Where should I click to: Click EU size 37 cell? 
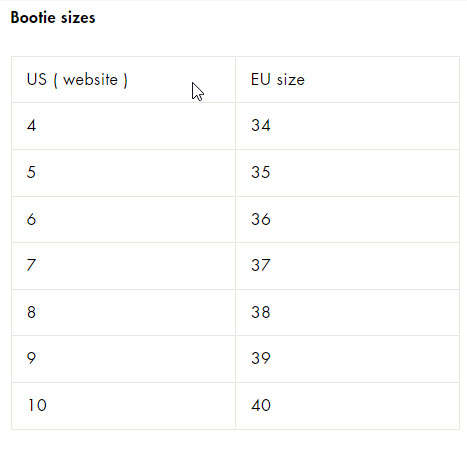click(x=348, y=266)
